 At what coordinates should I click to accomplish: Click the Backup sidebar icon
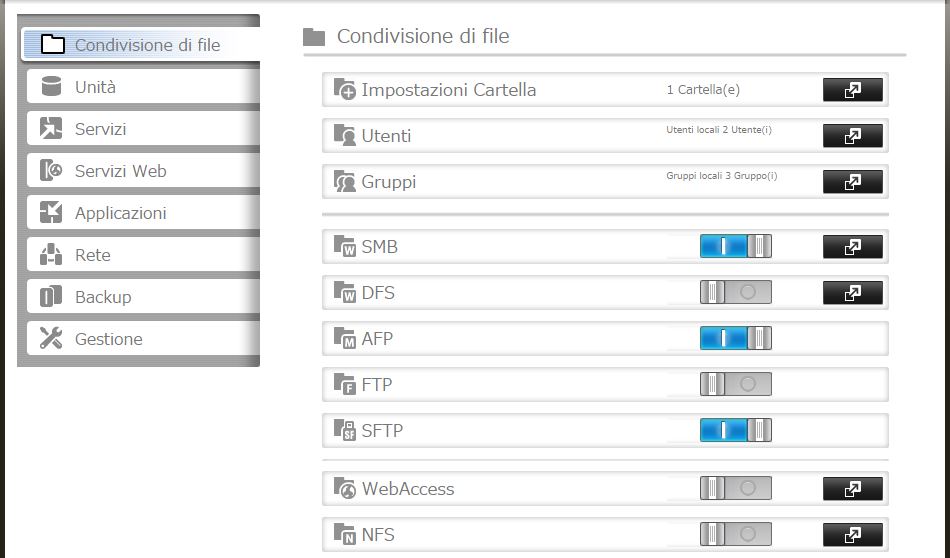click(51, 297)
